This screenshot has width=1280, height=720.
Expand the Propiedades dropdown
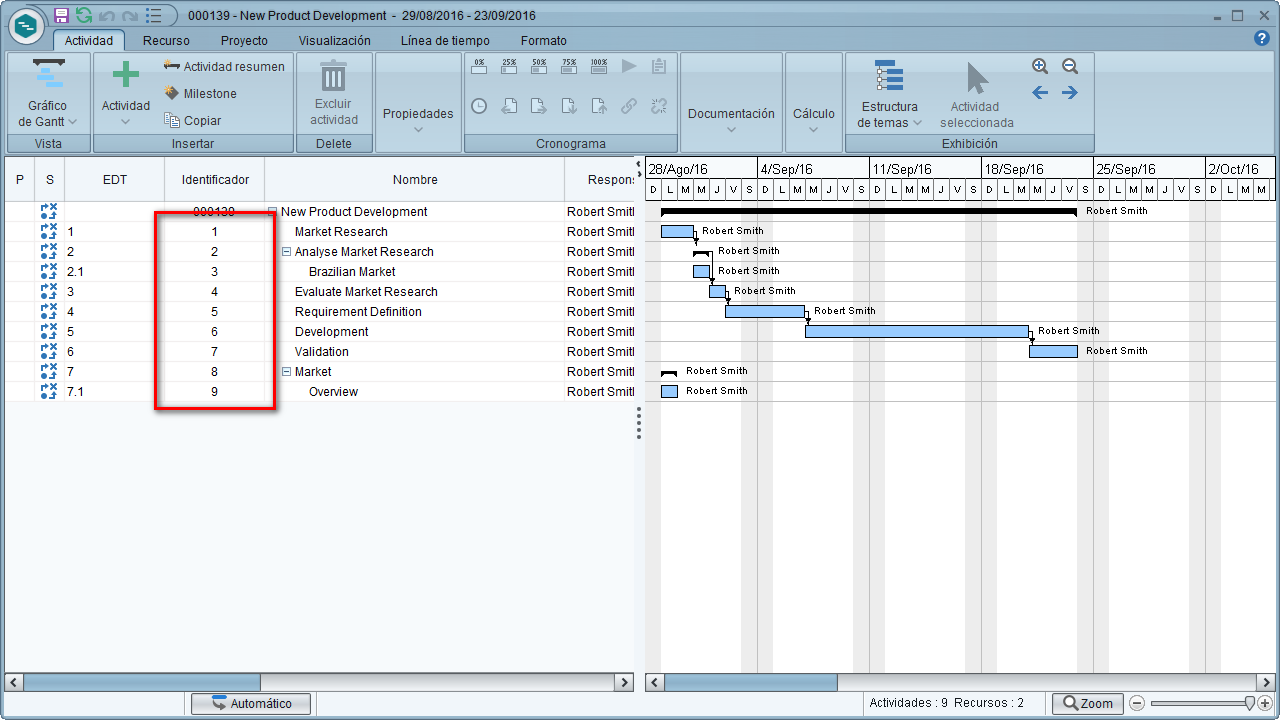point(418,129)
